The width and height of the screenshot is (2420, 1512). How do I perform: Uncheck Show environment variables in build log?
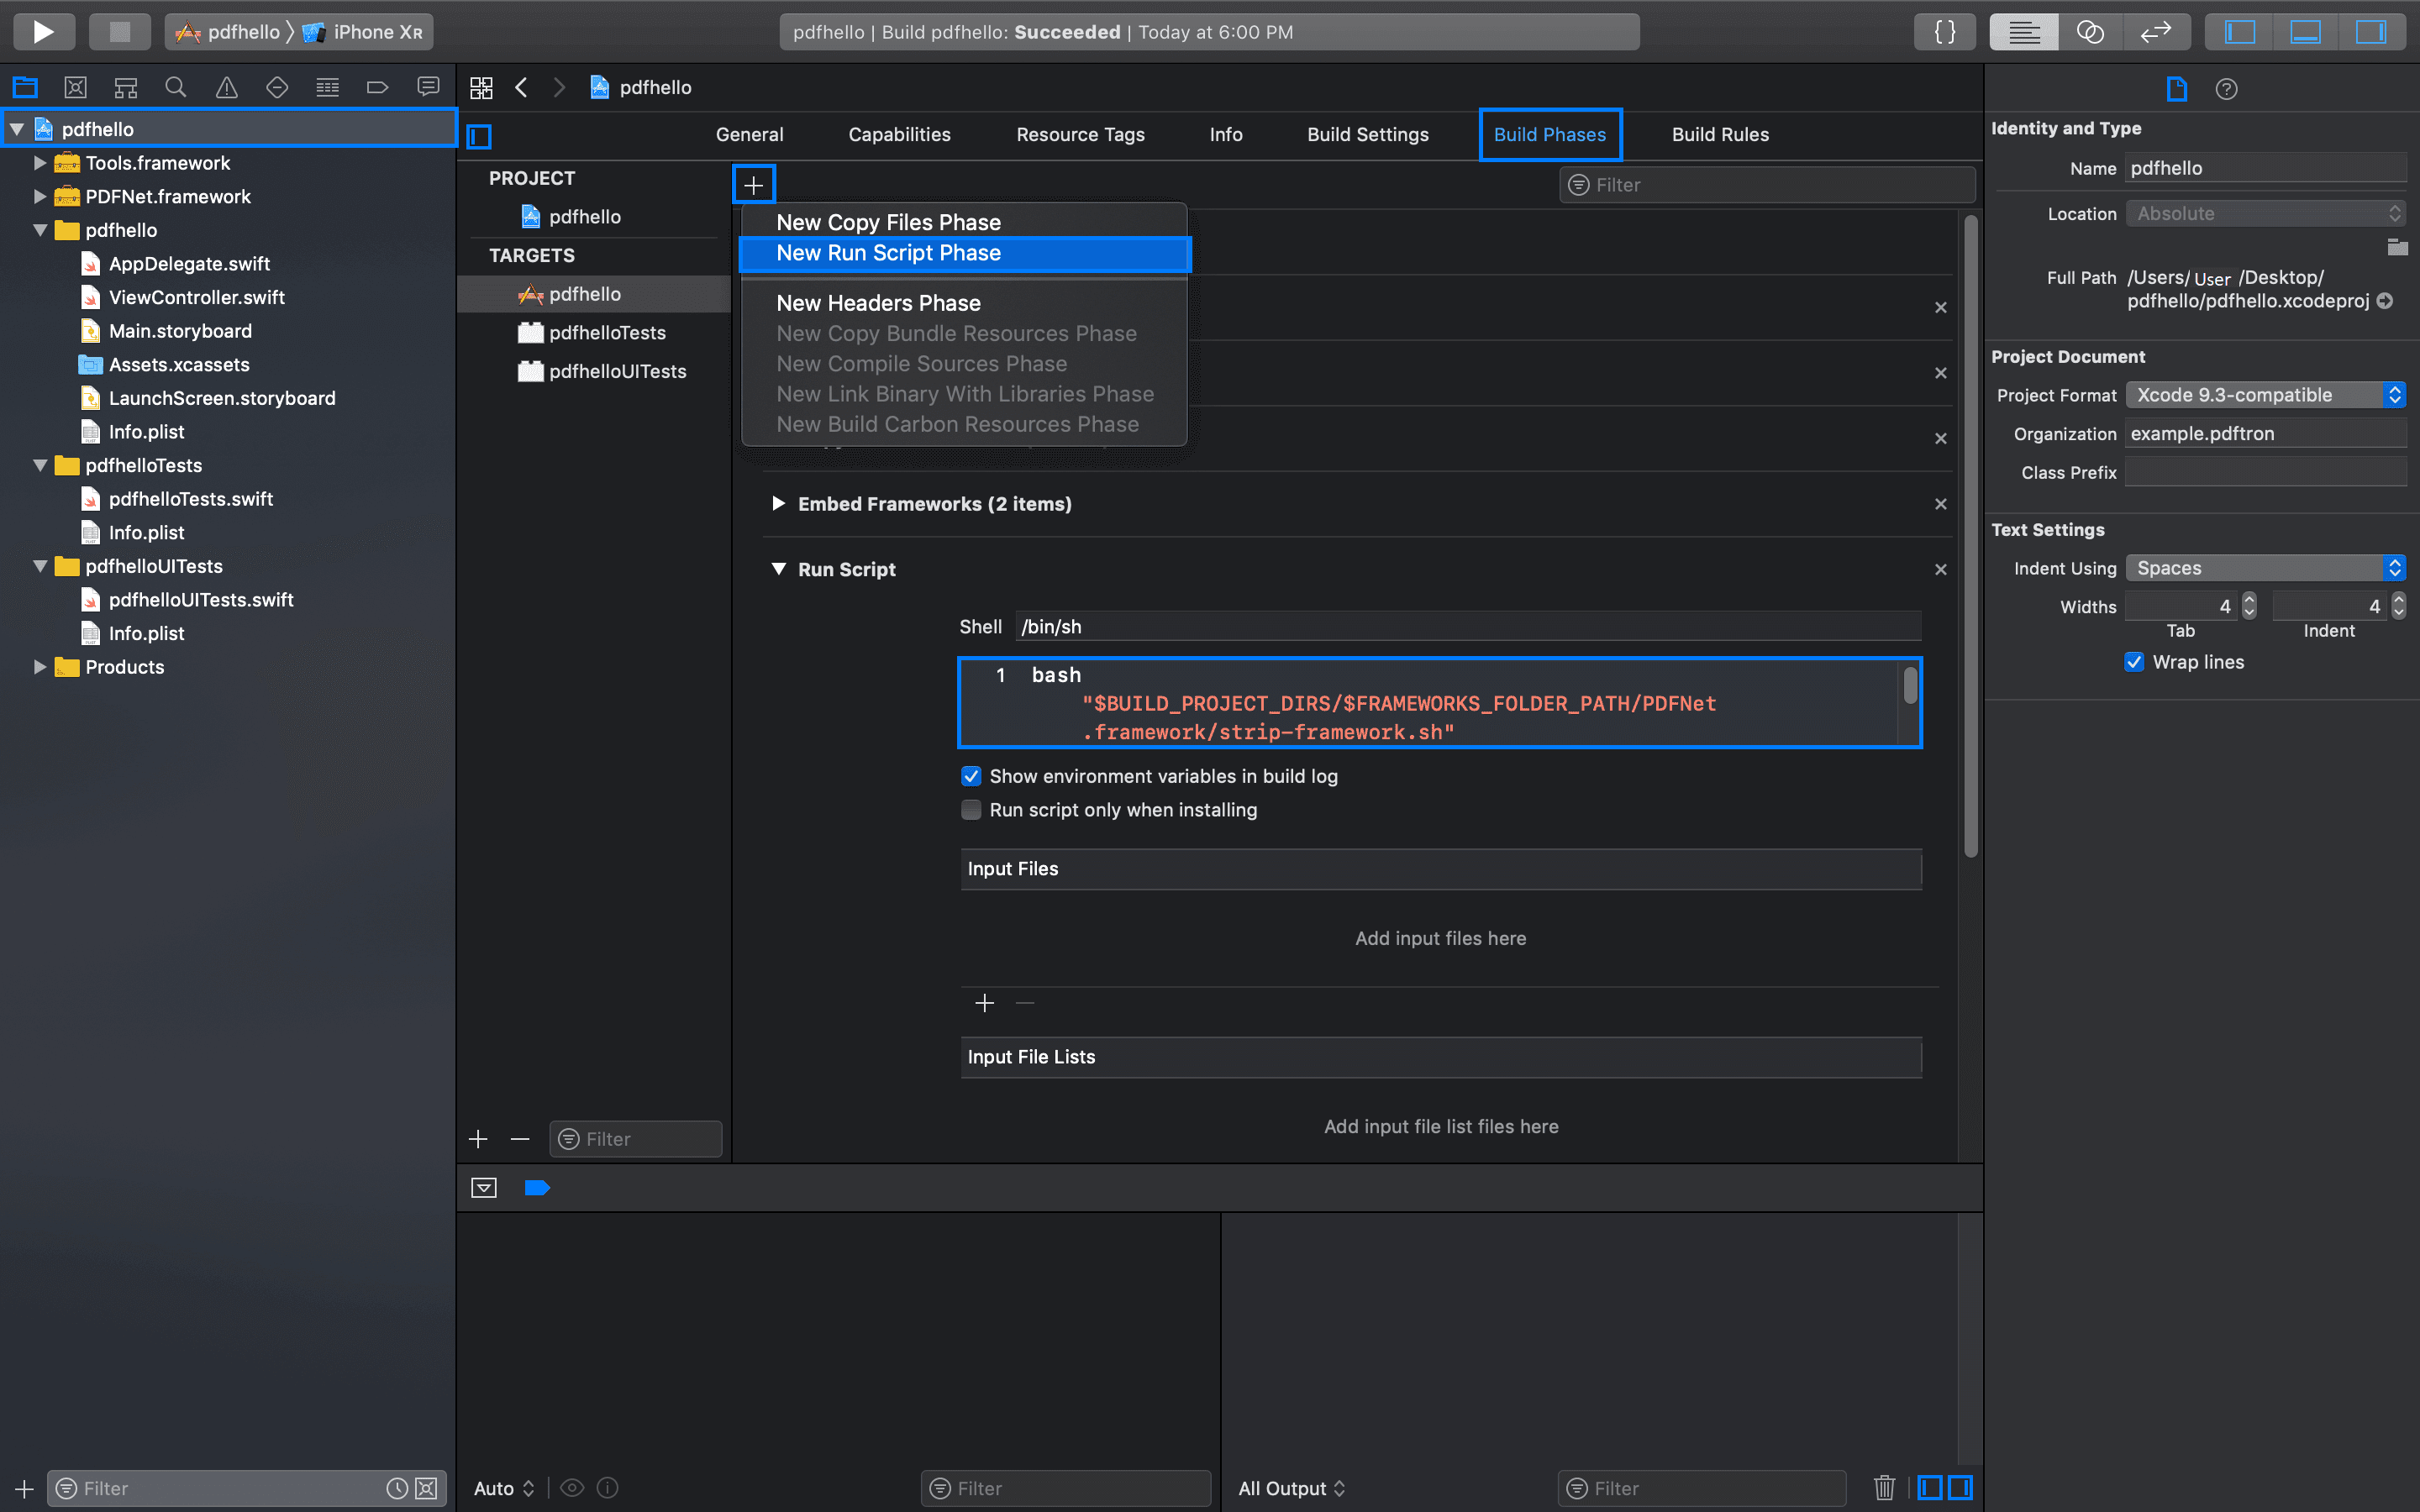(971, 776)
